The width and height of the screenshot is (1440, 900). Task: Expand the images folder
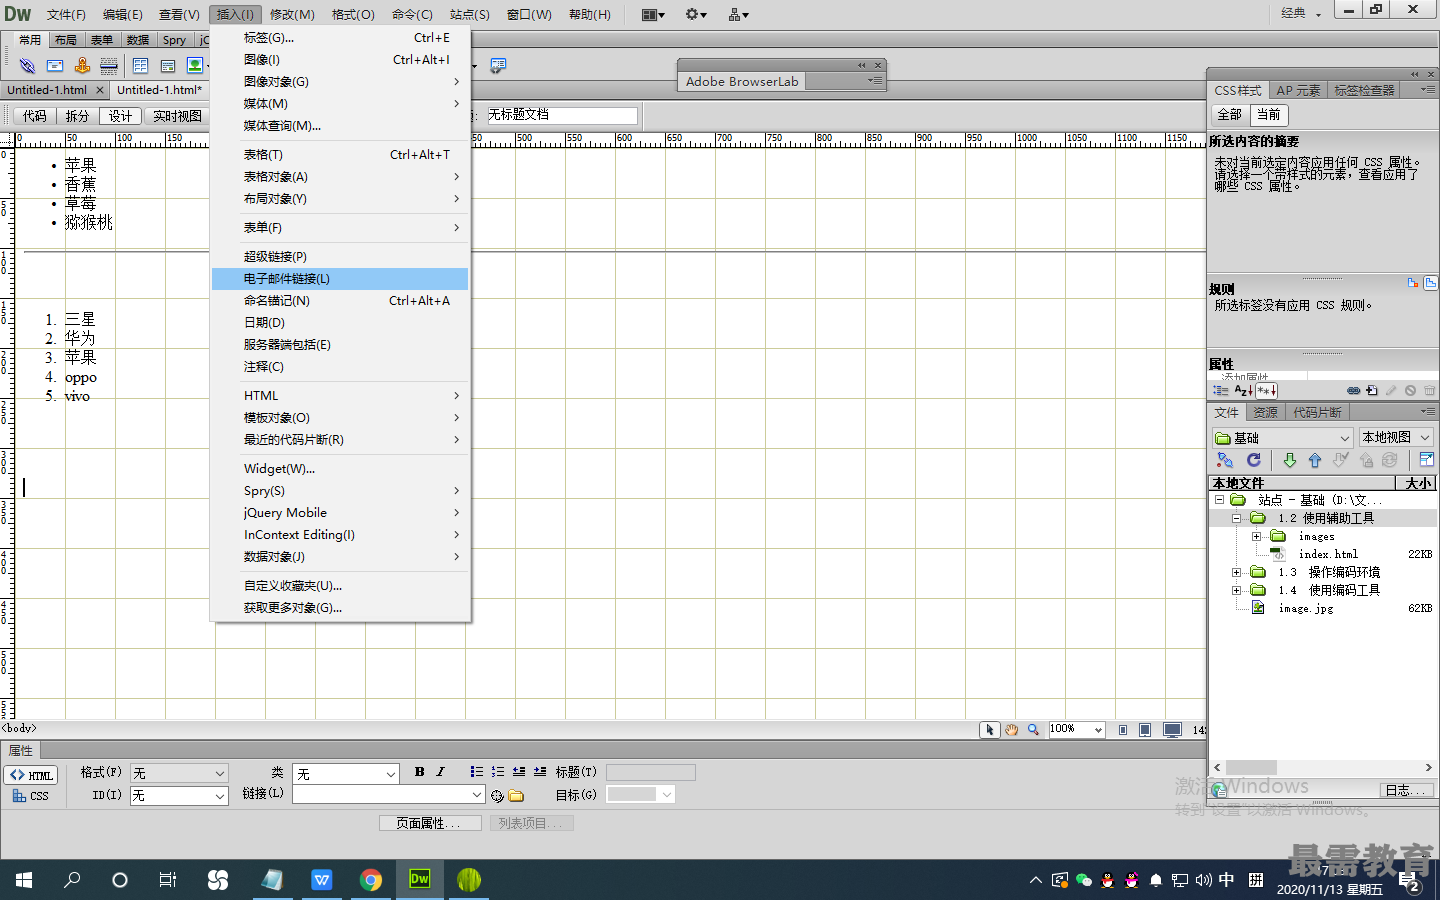pyautogui.click(x=1257, y=536)
